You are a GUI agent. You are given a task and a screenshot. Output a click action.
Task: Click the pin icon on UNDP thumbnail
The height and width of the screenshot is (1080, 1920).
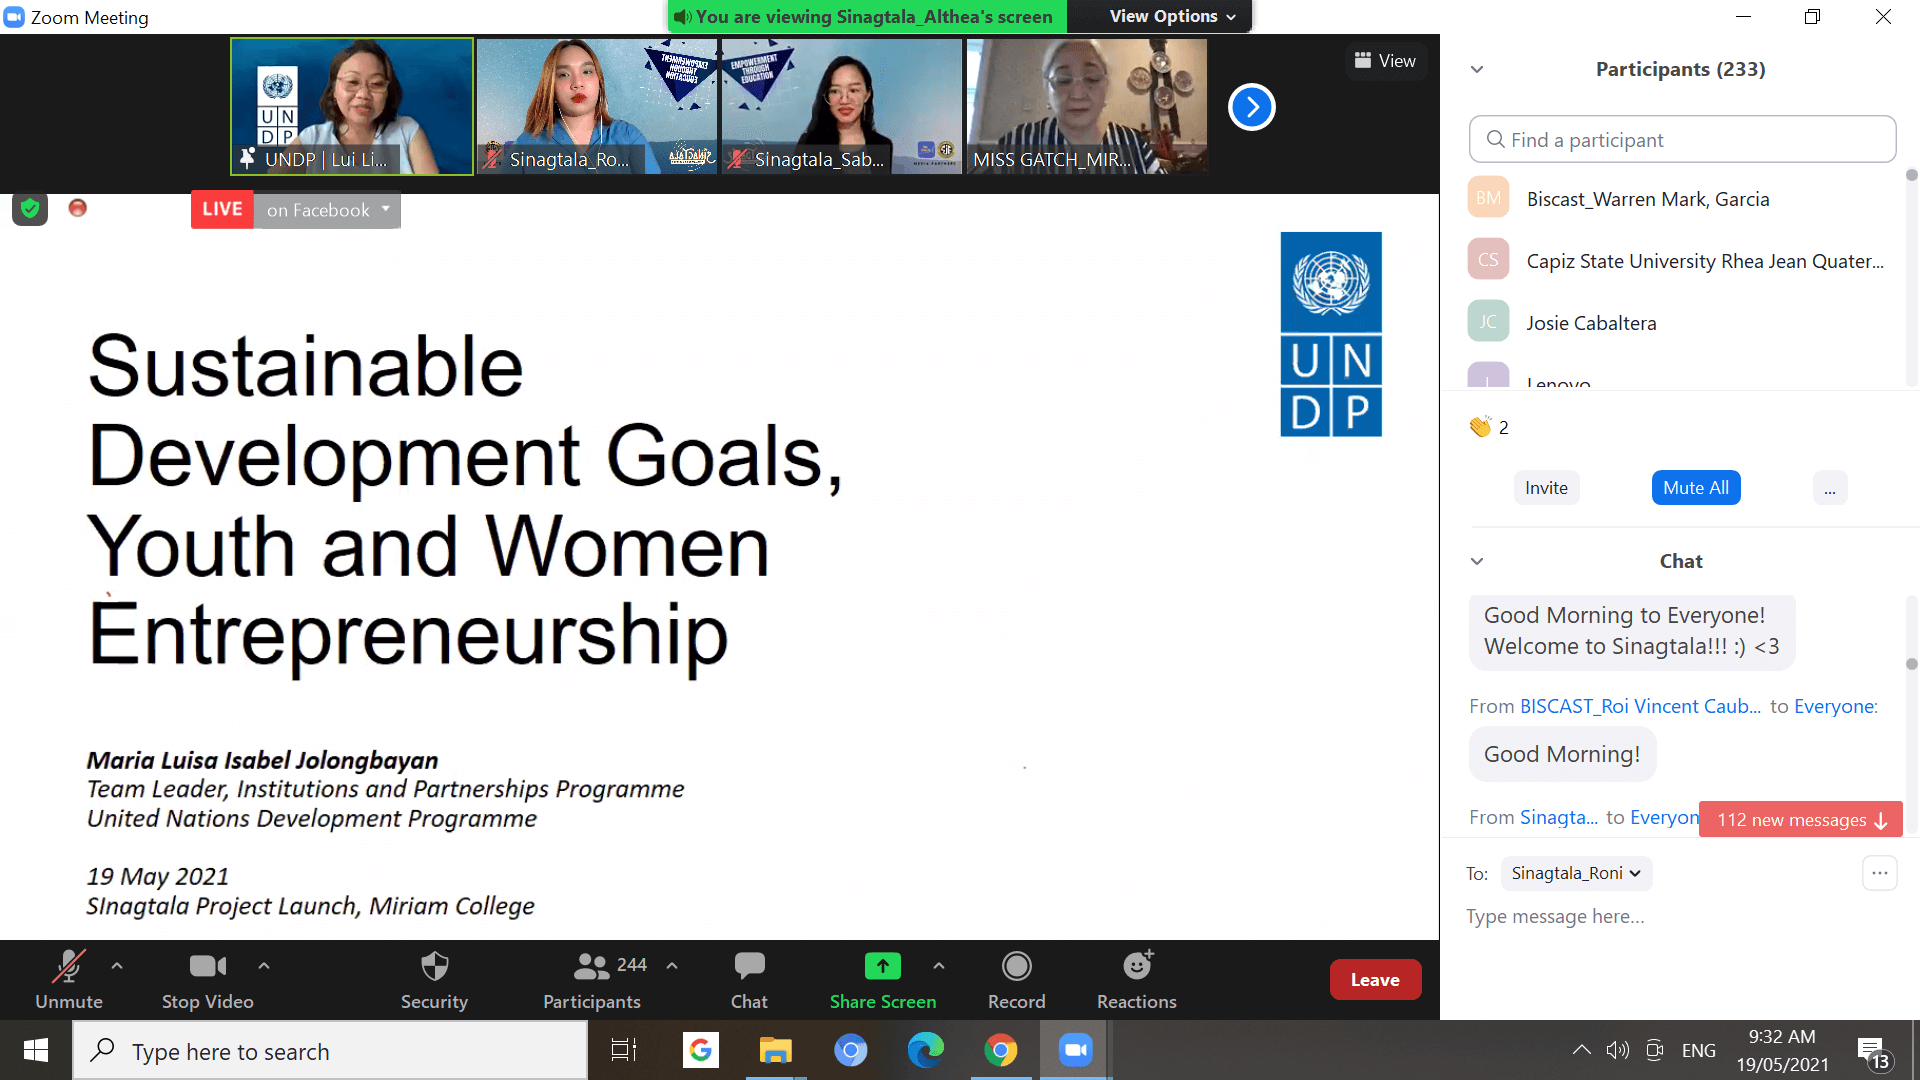click(x=247, y=159)
